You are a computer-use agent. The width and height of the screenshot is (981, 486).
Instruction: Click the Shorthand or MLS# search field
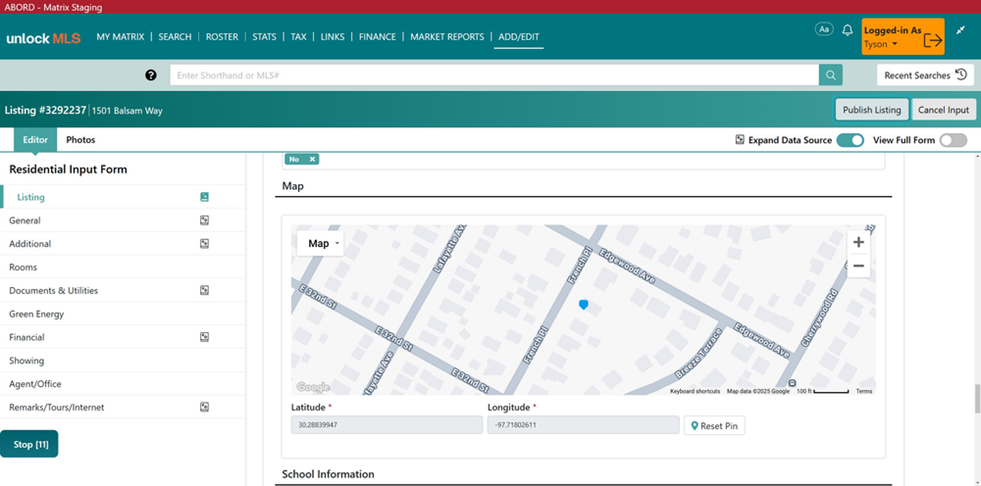(494, 75)
